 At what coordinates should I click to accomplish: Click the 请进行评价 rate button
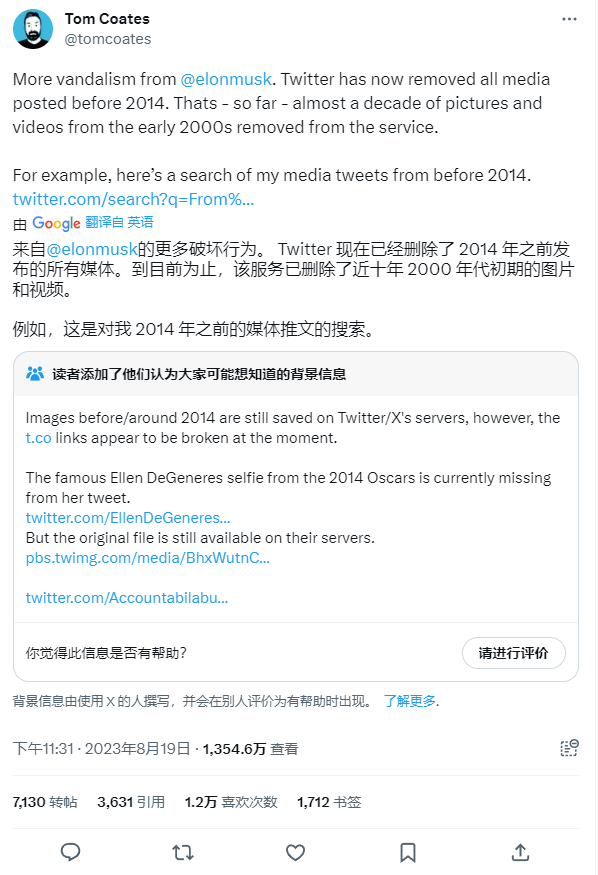tap(514, 653)
